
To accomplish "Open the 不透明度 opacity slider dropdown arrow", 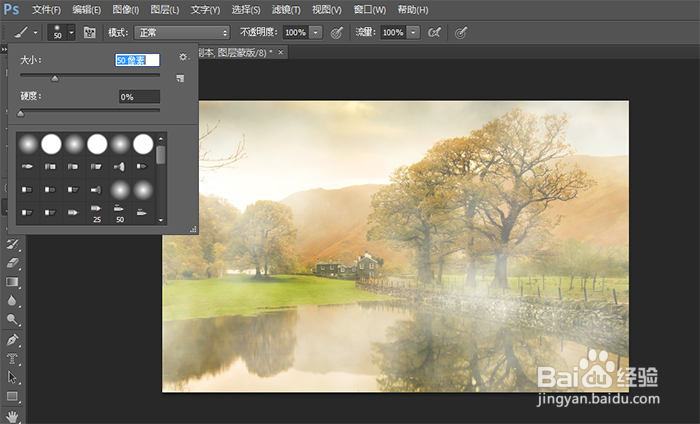I will click(316, 32).
